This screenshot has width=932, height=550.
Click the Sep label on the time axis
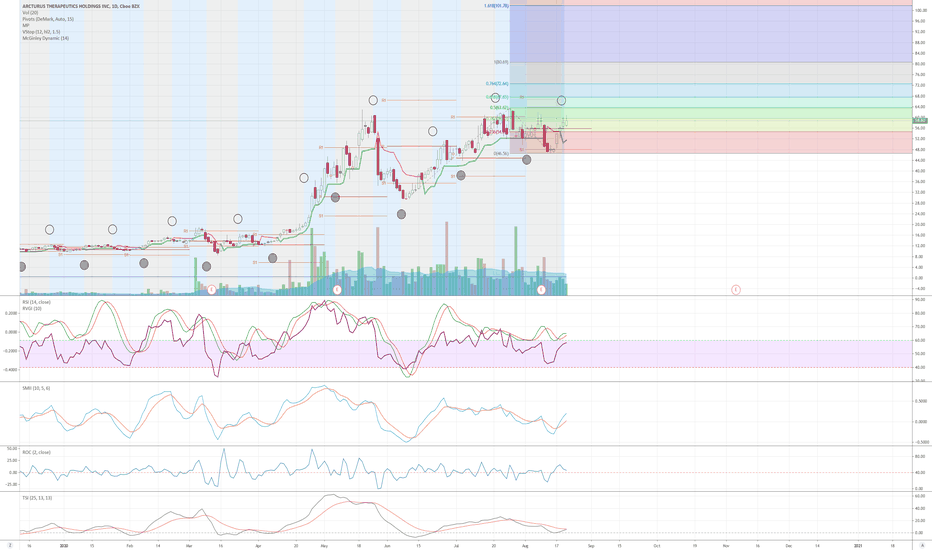[x=591, y=545]
